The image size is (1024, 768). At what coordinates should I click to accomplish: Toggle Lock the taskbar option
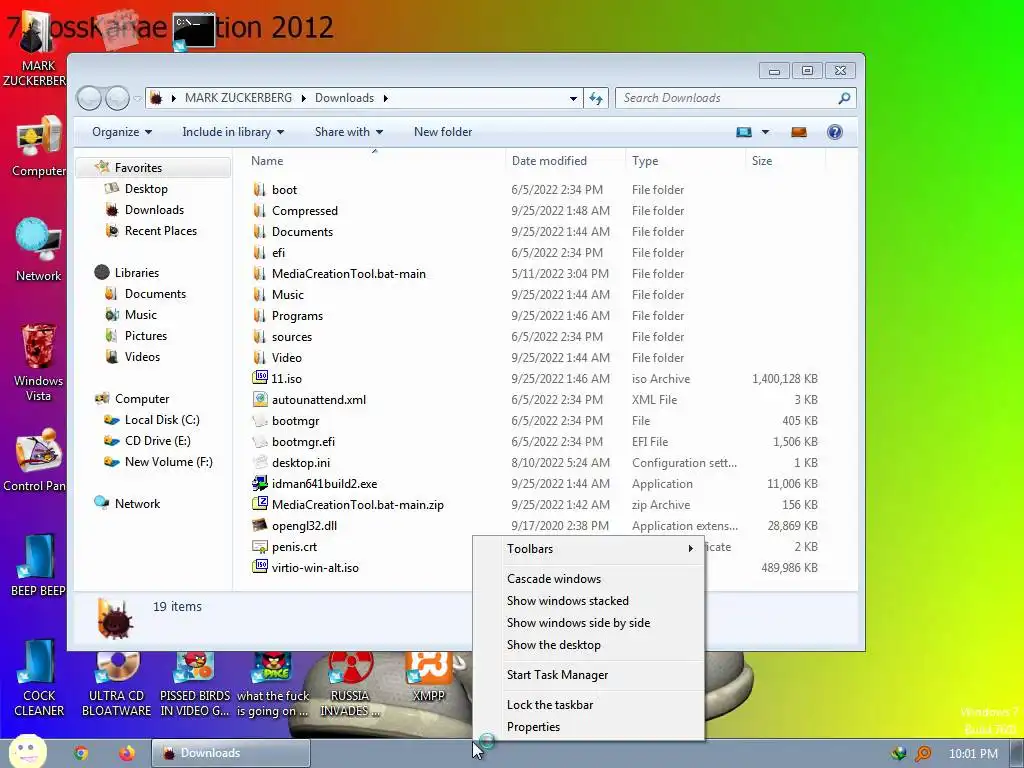pos(550,705)
